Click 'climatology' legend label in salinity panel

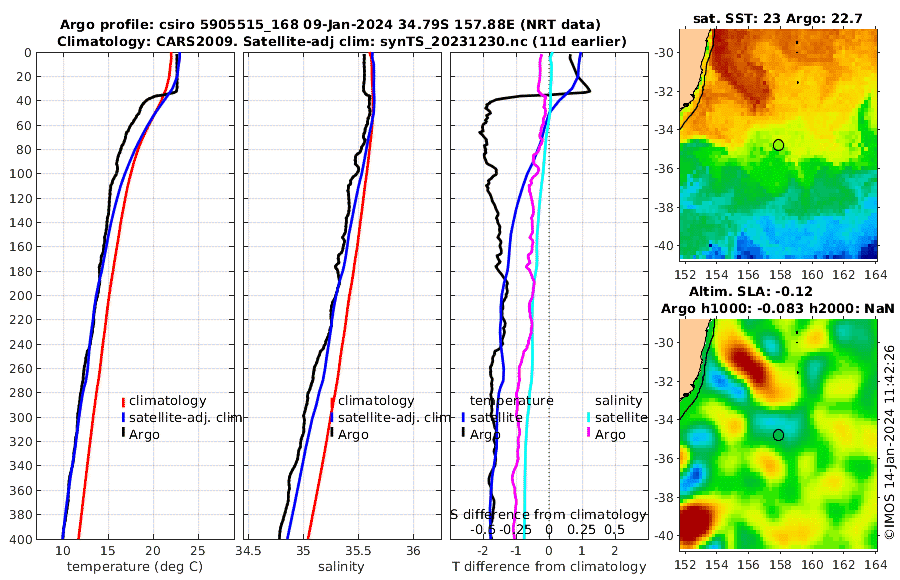(x=376, y=401)
